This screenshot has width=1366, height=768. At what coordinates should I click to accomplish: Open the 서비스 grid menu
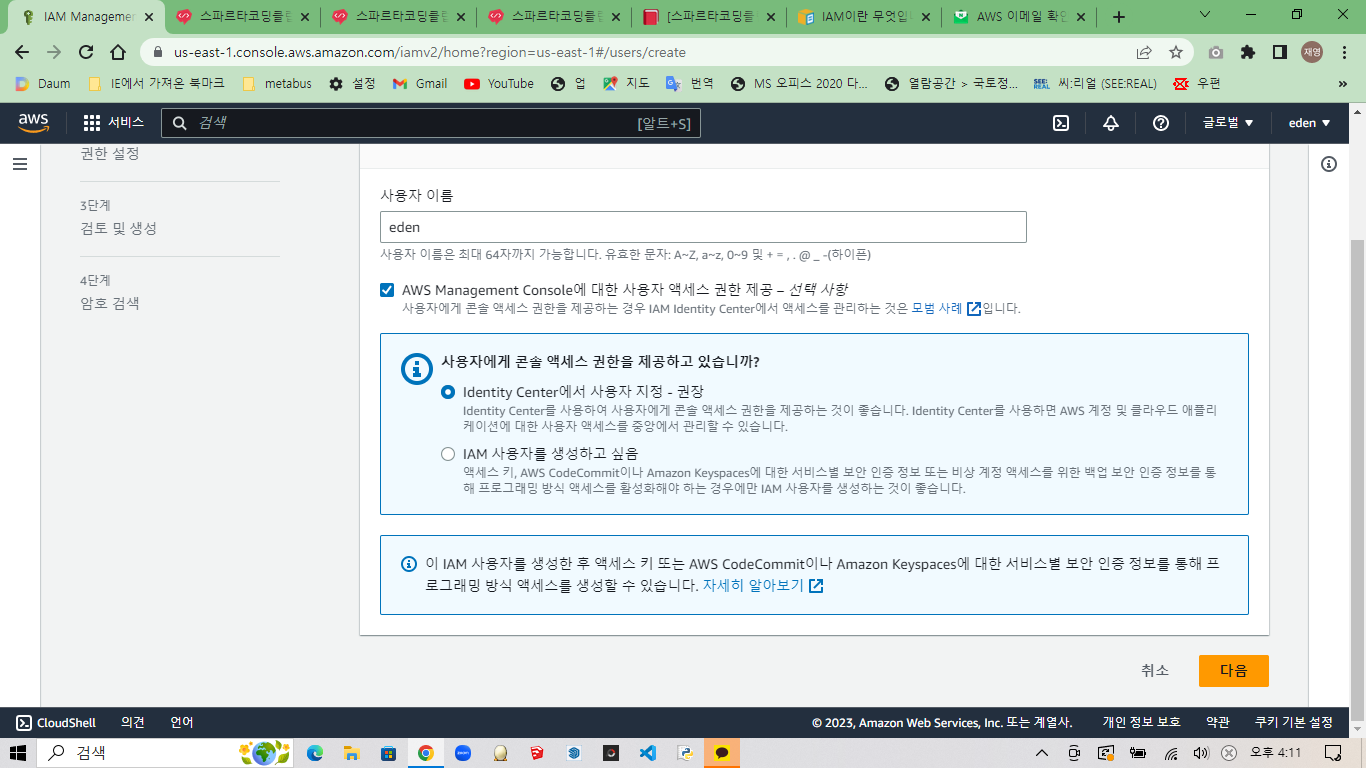pyautogui.click(x=113, y=123)
